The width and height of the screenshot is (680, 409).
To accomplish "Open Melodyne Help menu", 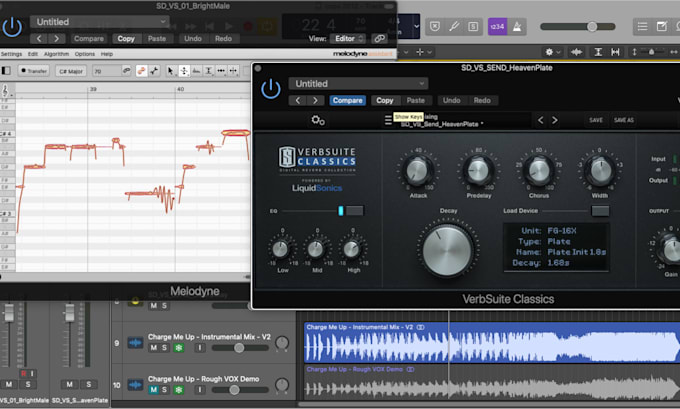I will 107,54.
